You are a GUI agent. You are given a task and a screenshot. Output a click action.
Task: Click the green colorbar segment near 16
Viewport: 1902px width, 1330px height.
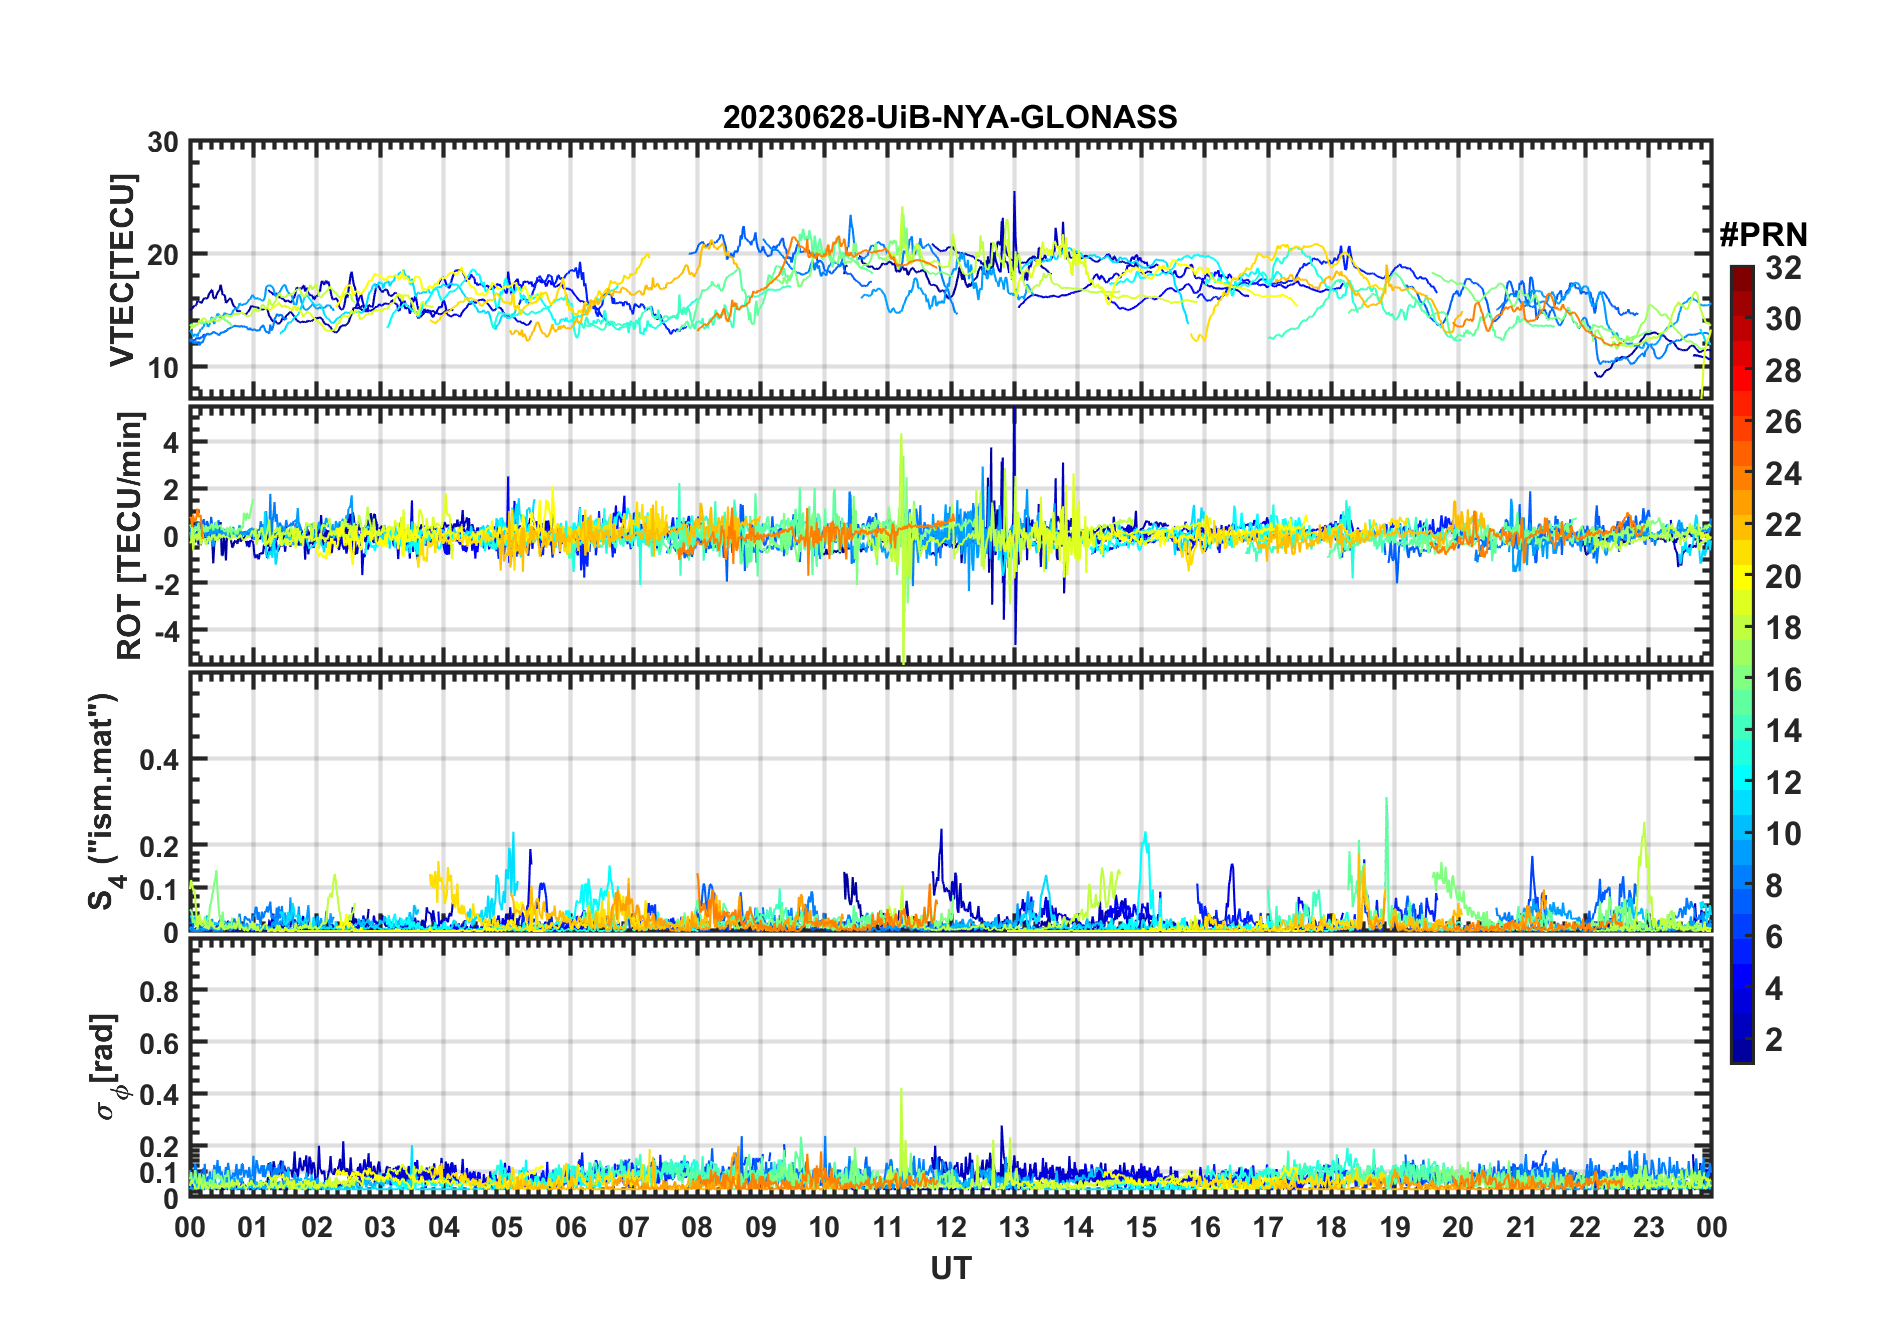(x=1741, y=680)
